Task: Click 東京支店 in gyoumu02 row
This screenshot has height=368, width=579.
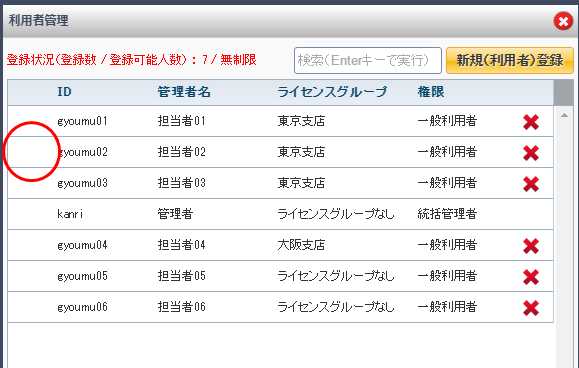Action: tap(301, 152)
